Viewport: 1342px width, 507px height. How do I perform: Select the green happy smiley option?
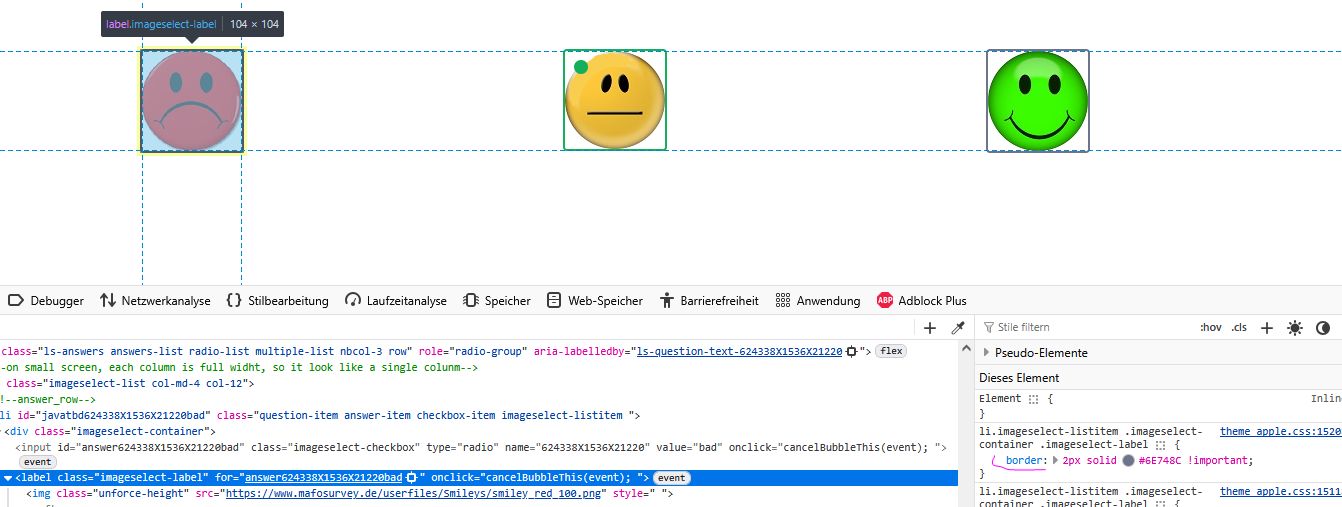coord(1037,101)
